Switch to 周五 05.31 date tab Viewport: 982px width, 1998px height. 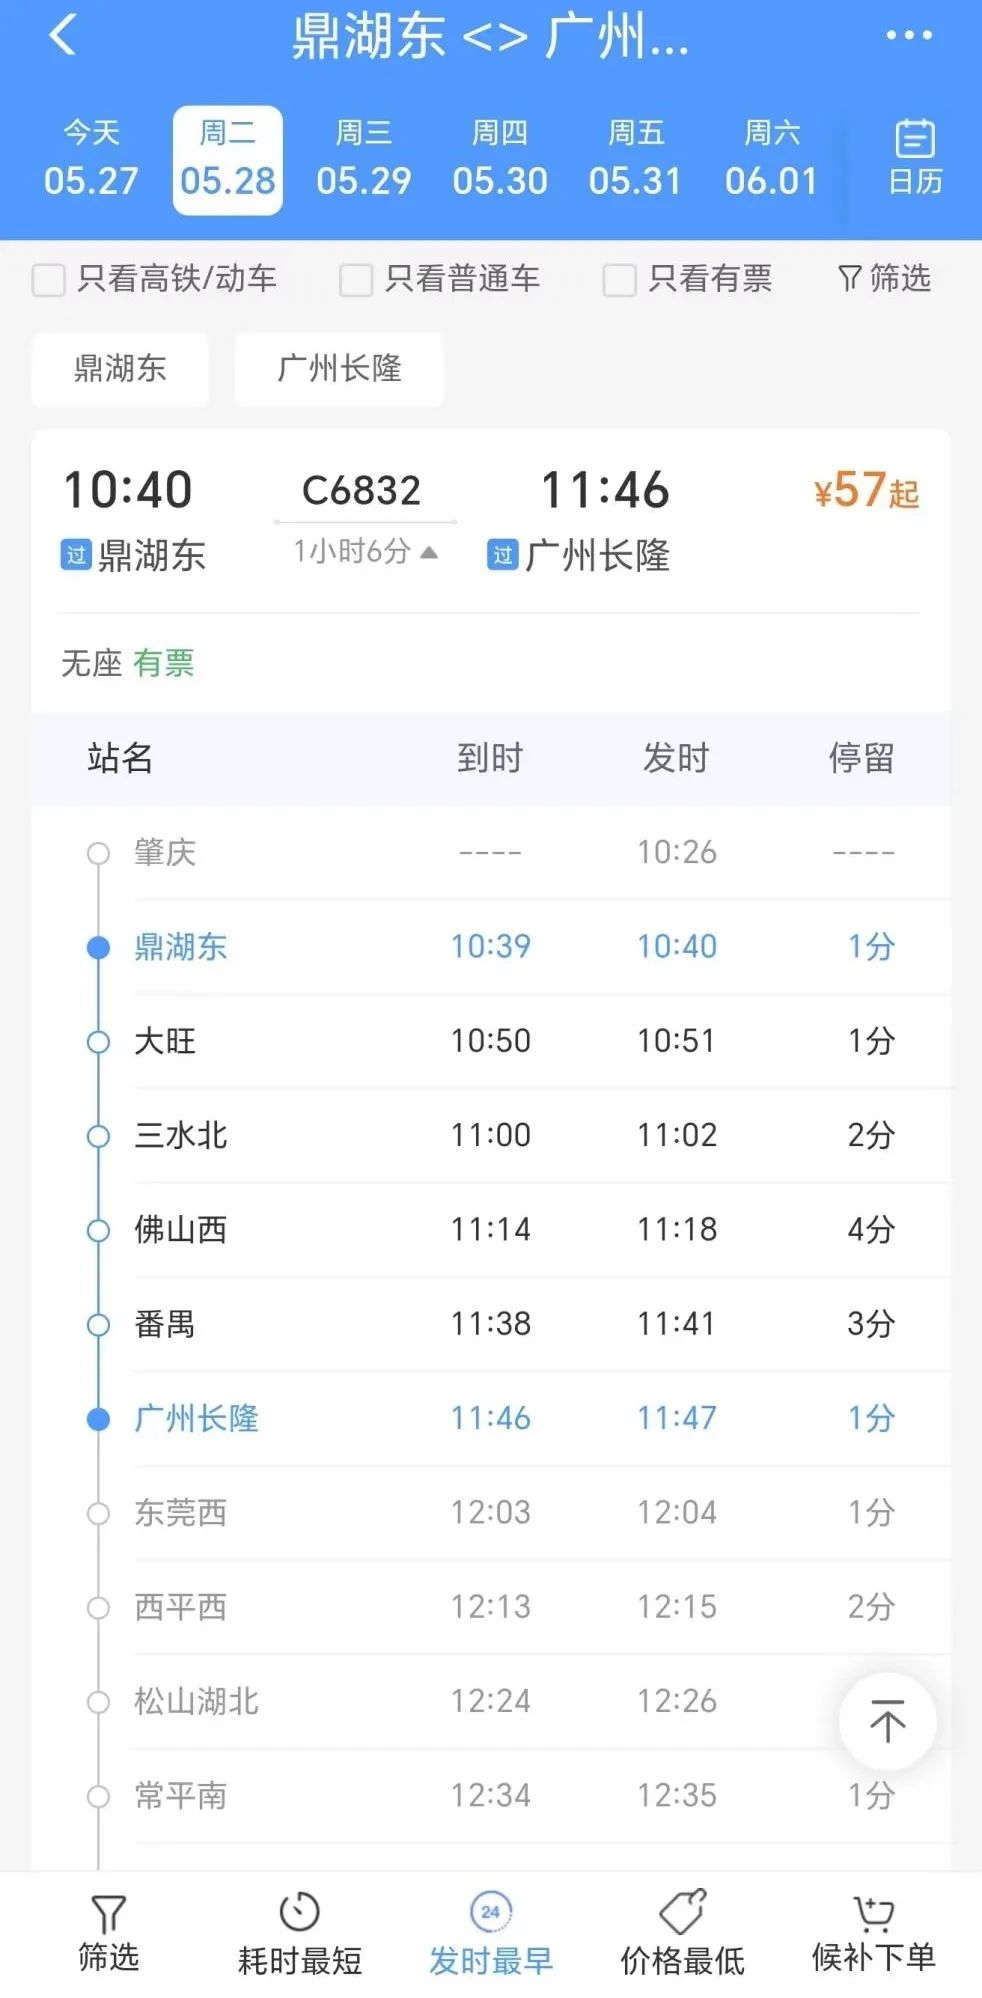[x=635, y=160]
